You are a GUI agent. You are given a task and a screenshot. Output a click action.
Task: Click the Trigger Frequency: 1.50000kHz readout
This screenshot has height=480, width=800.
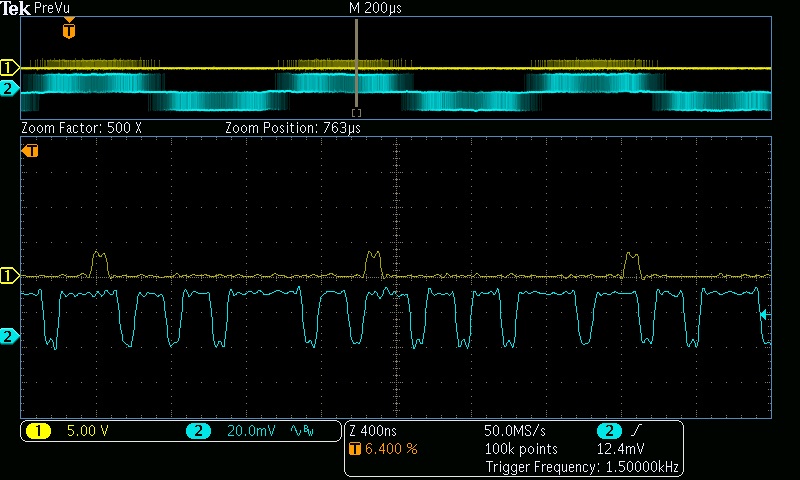pos(582,467)
